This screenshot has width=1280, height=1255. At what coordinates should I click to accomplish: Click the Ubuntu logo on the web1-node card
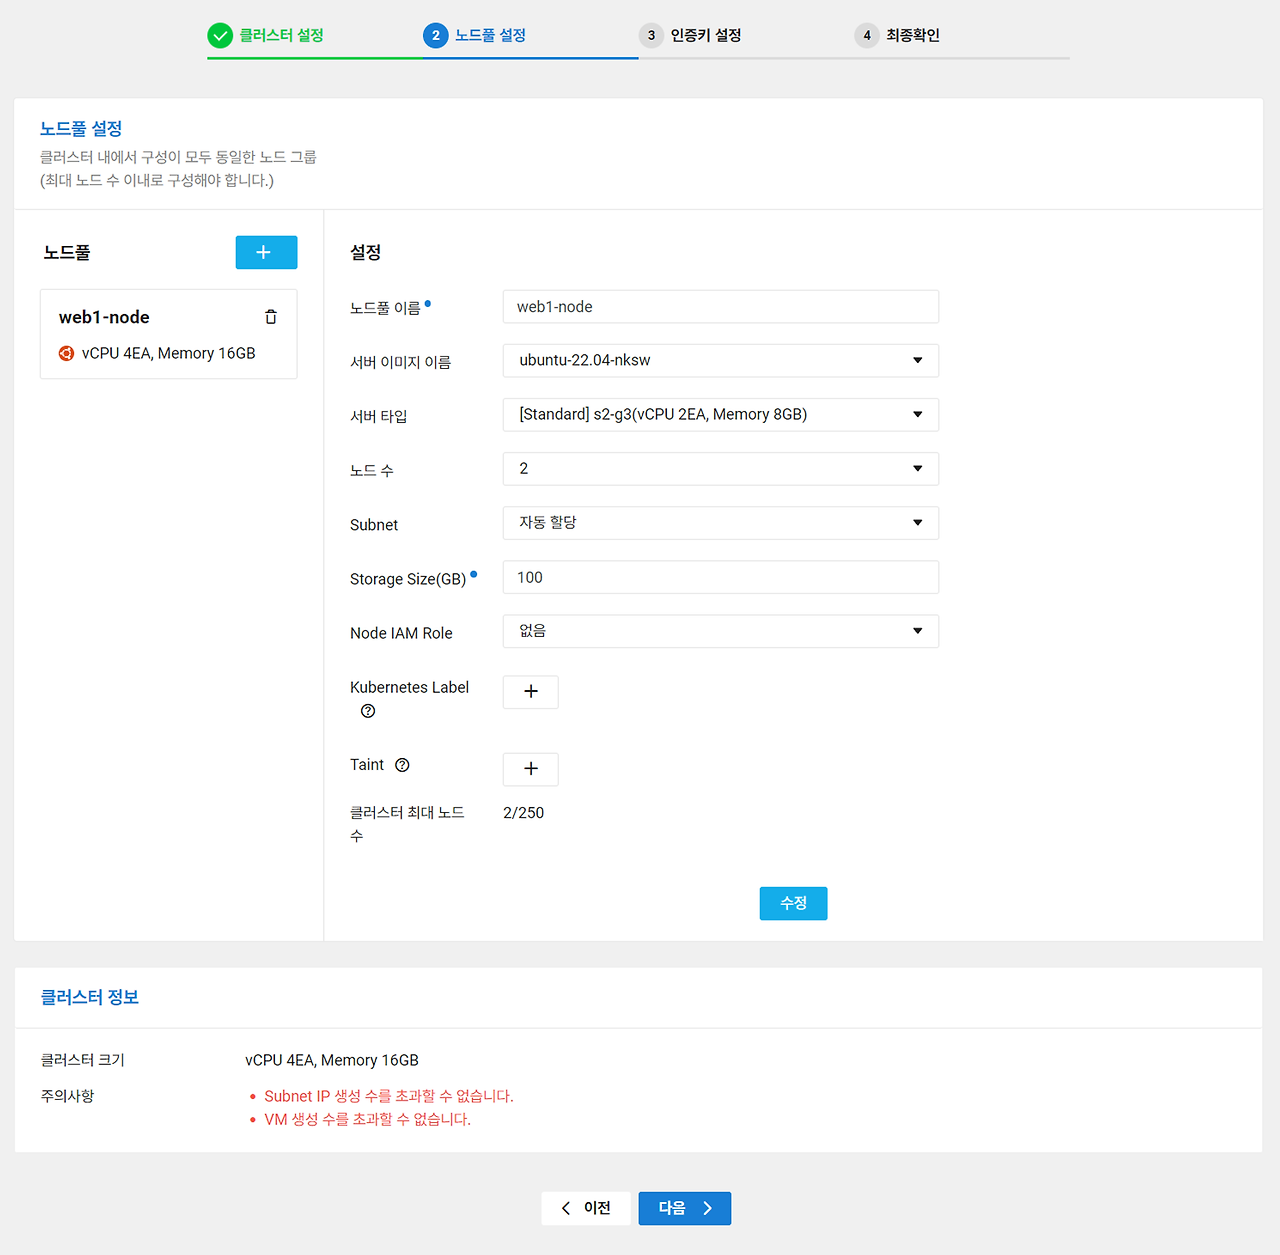coord(66,353)
